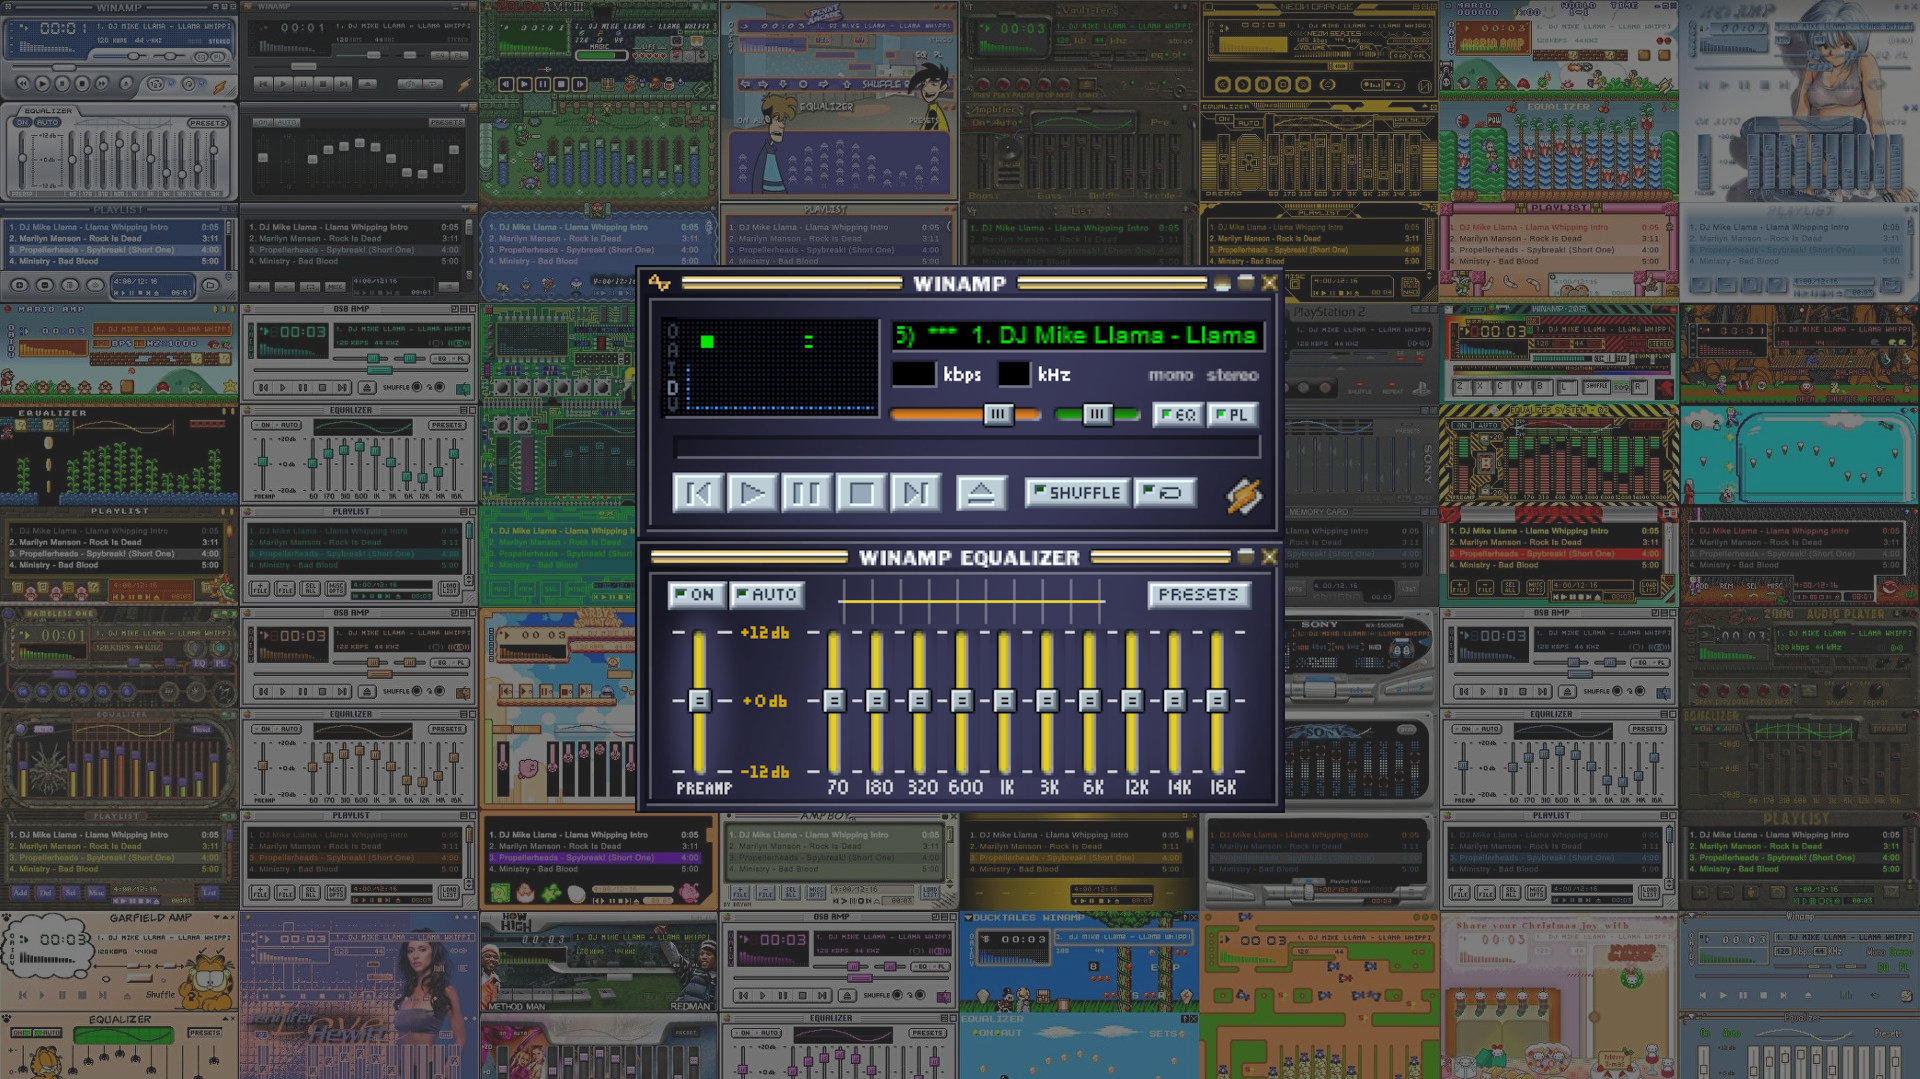Screen dimensions: 1920x1079
Task: Toggle windowshade mode on main window
Action: coord(1245,284)
